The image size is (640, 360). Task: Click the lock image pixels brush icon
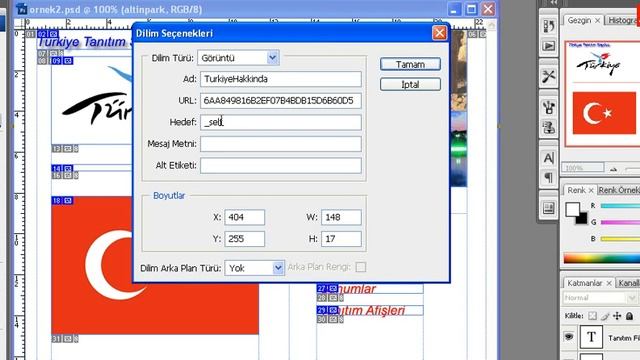pyautogui.click(x=605, y=316)
